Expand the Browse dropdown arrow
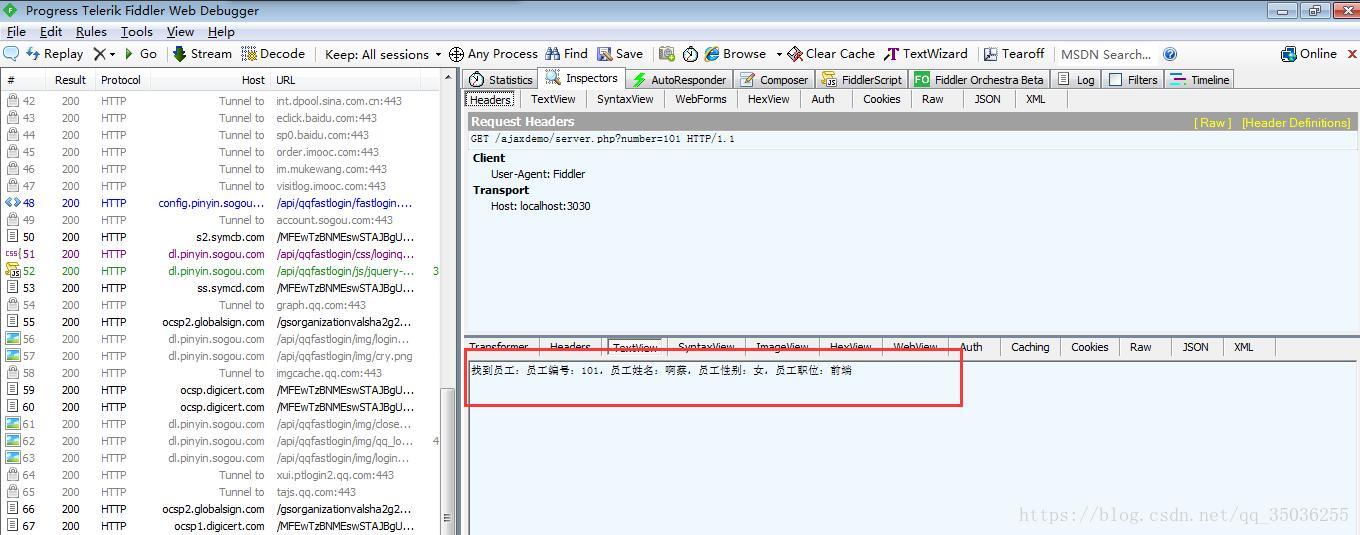 pos(778,54)
